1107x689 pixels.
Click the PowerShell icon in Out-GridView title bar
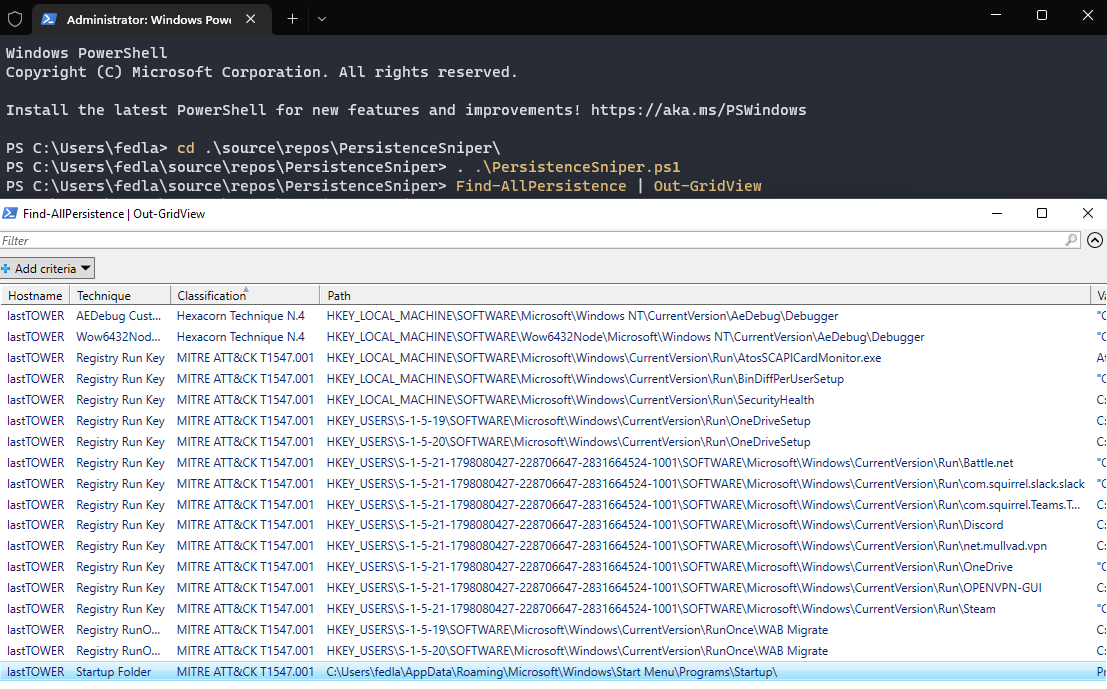coord(10,213)
